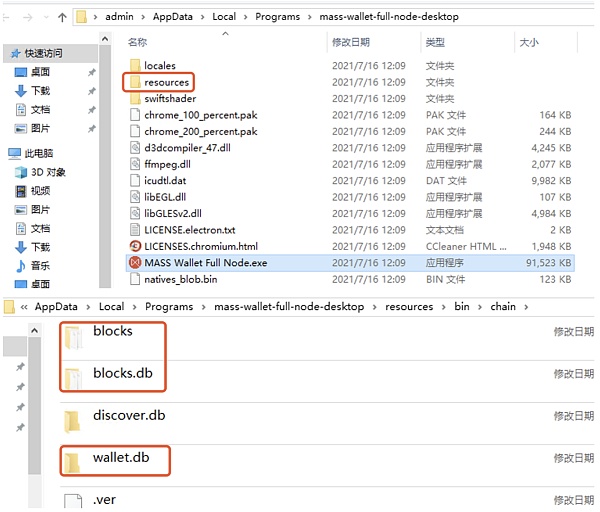This screenshot has width=600, height=512.
Task: Select 此电脑 label in navigation pane
Action: [x=39, y=153]
